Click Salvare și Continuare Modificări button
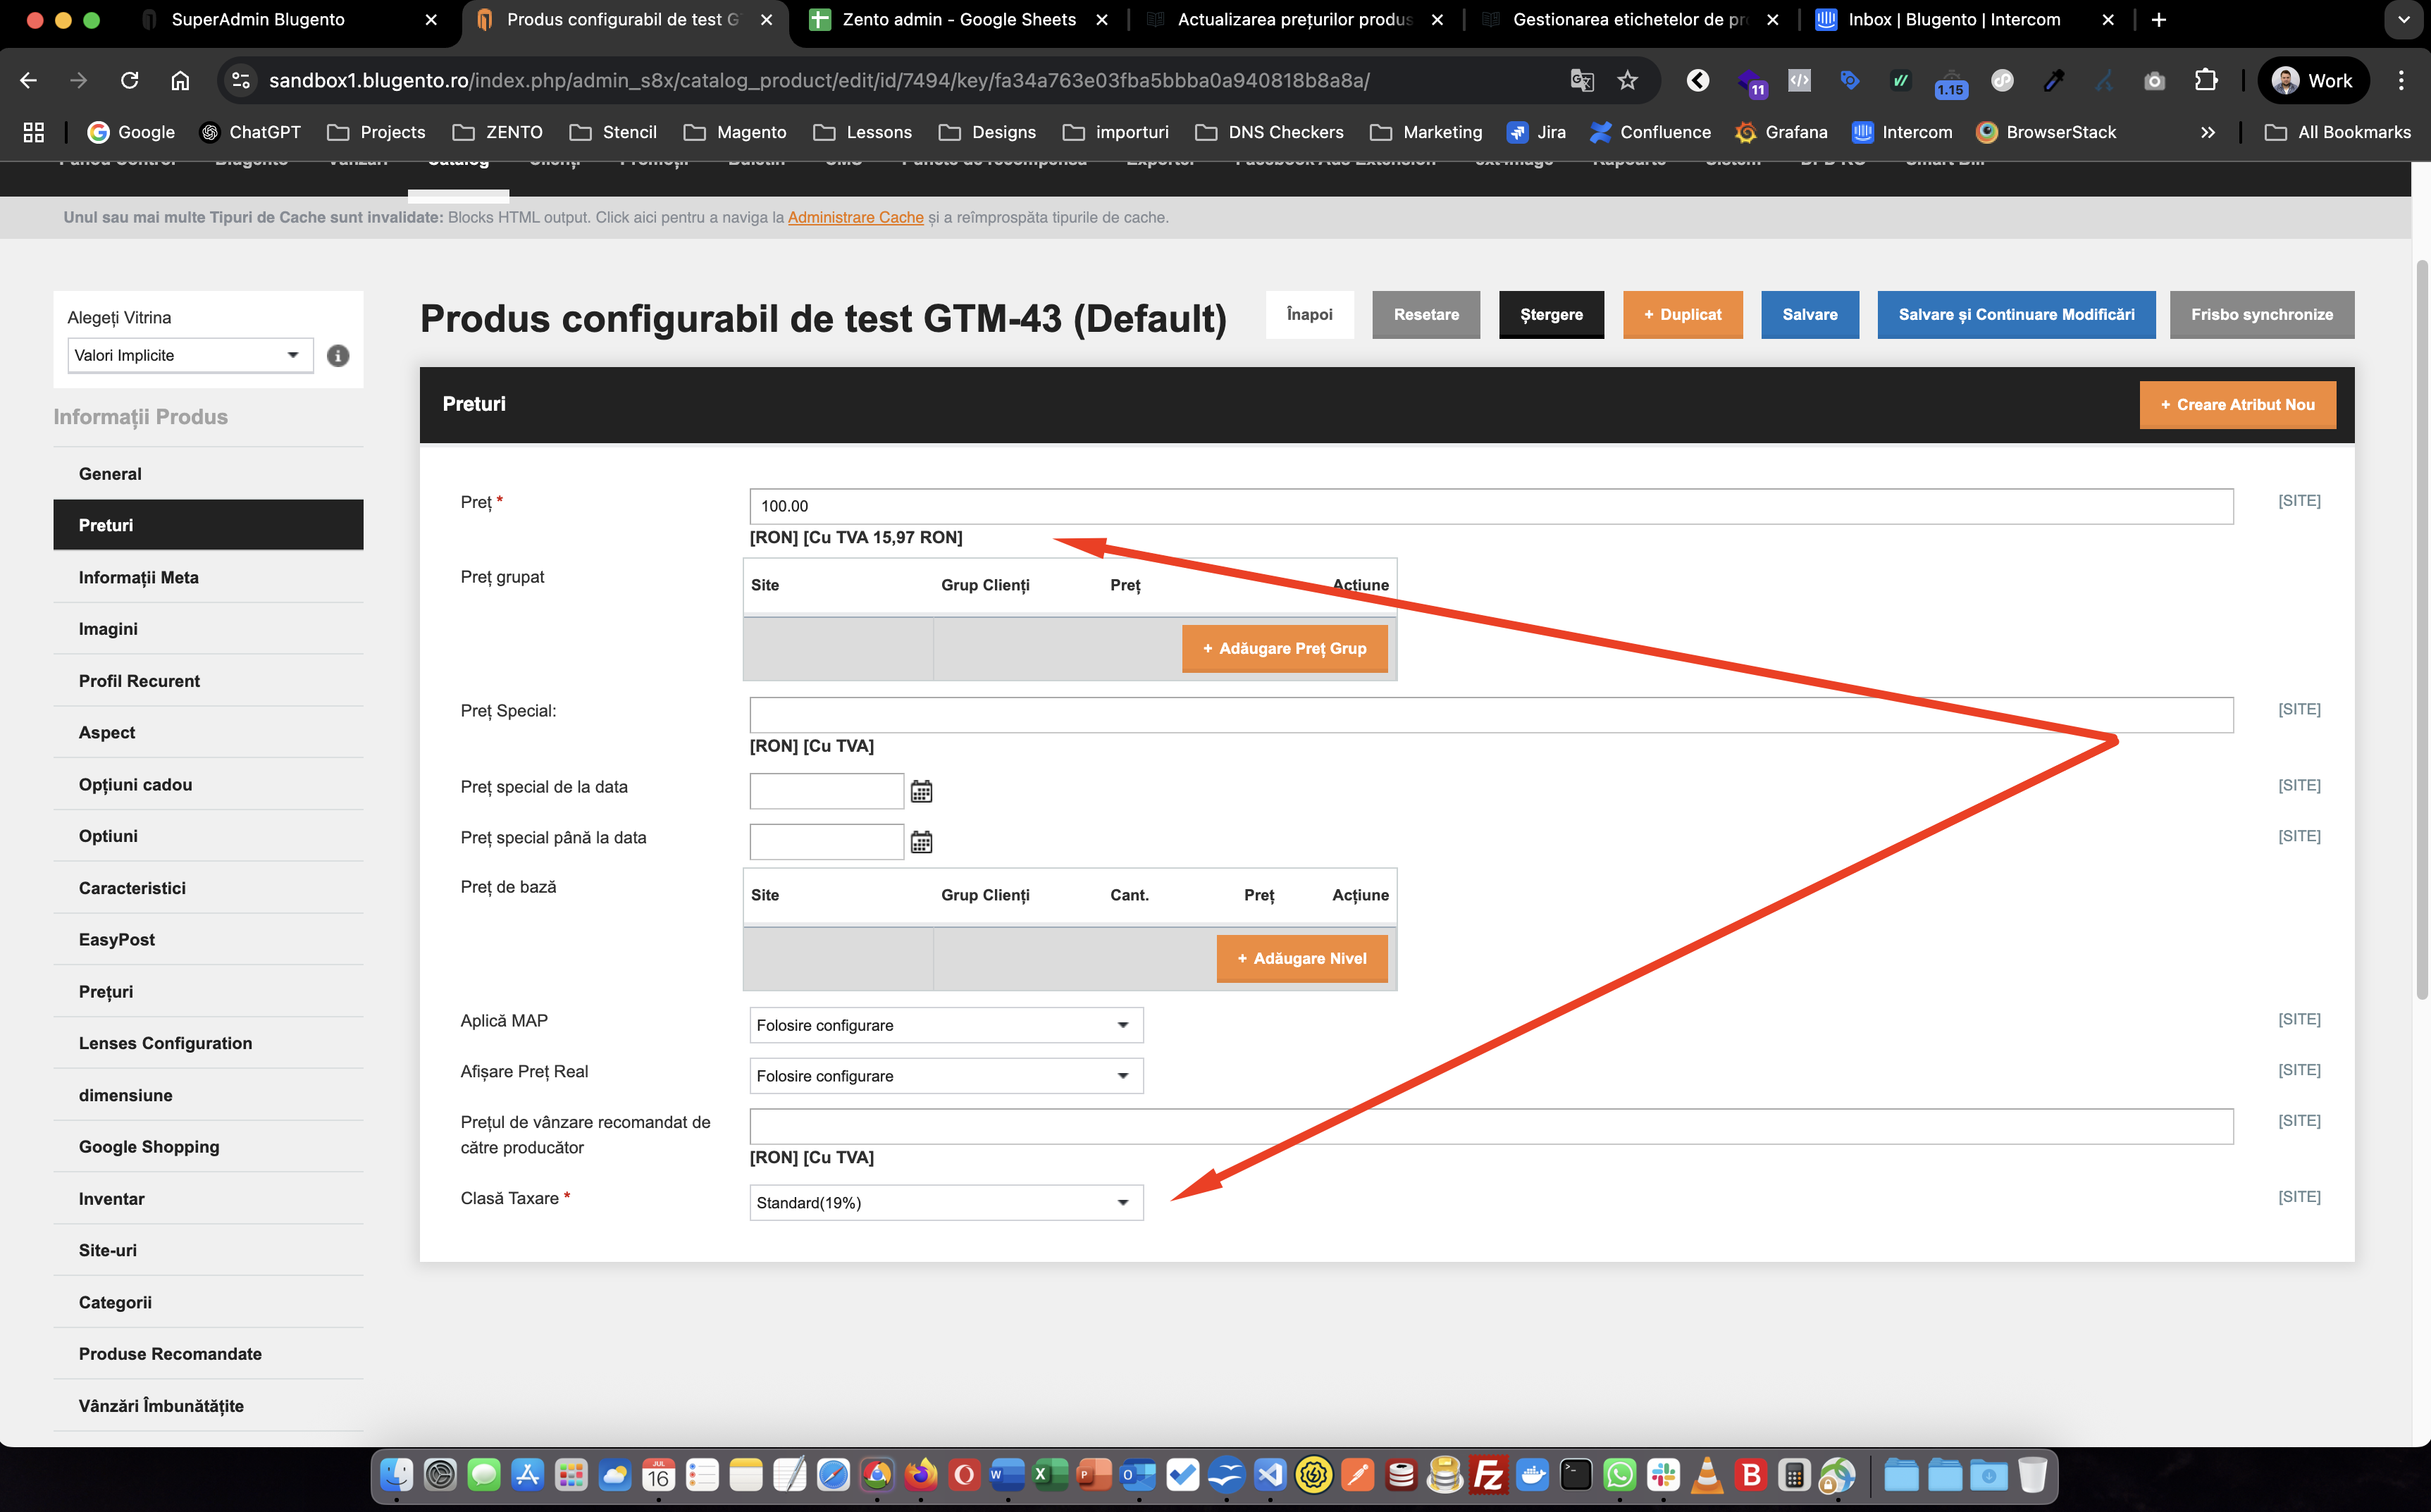2431x1512 pixels. point(2016,315)
